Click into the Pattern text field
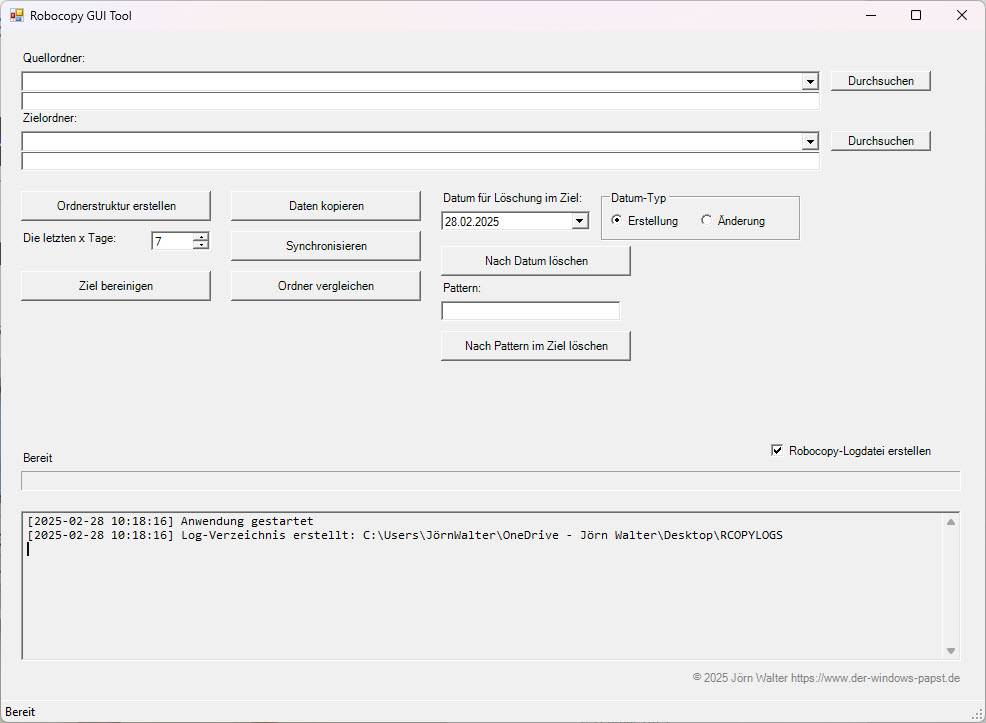This screenshot has height=723, width=986. point(530,311)
